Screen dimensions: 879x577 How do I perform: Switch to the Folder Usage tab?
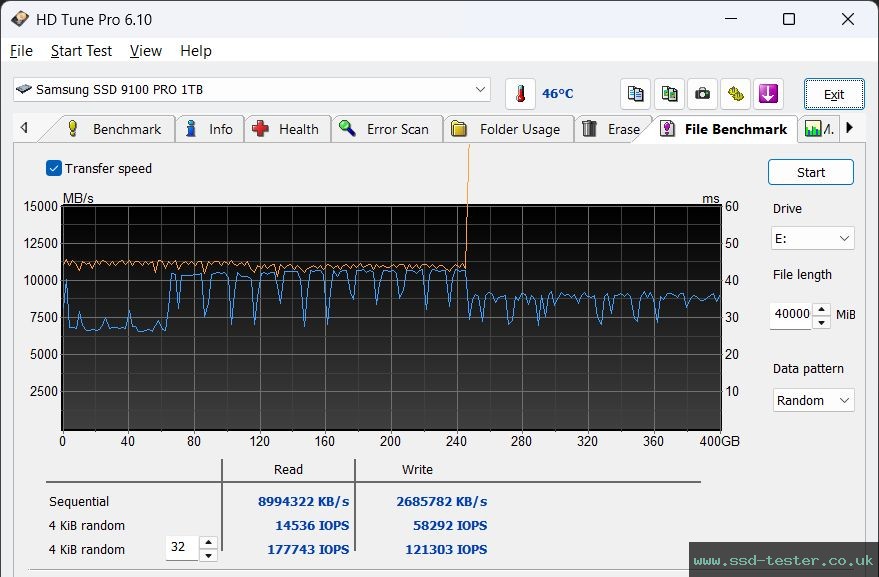point(508,128)
